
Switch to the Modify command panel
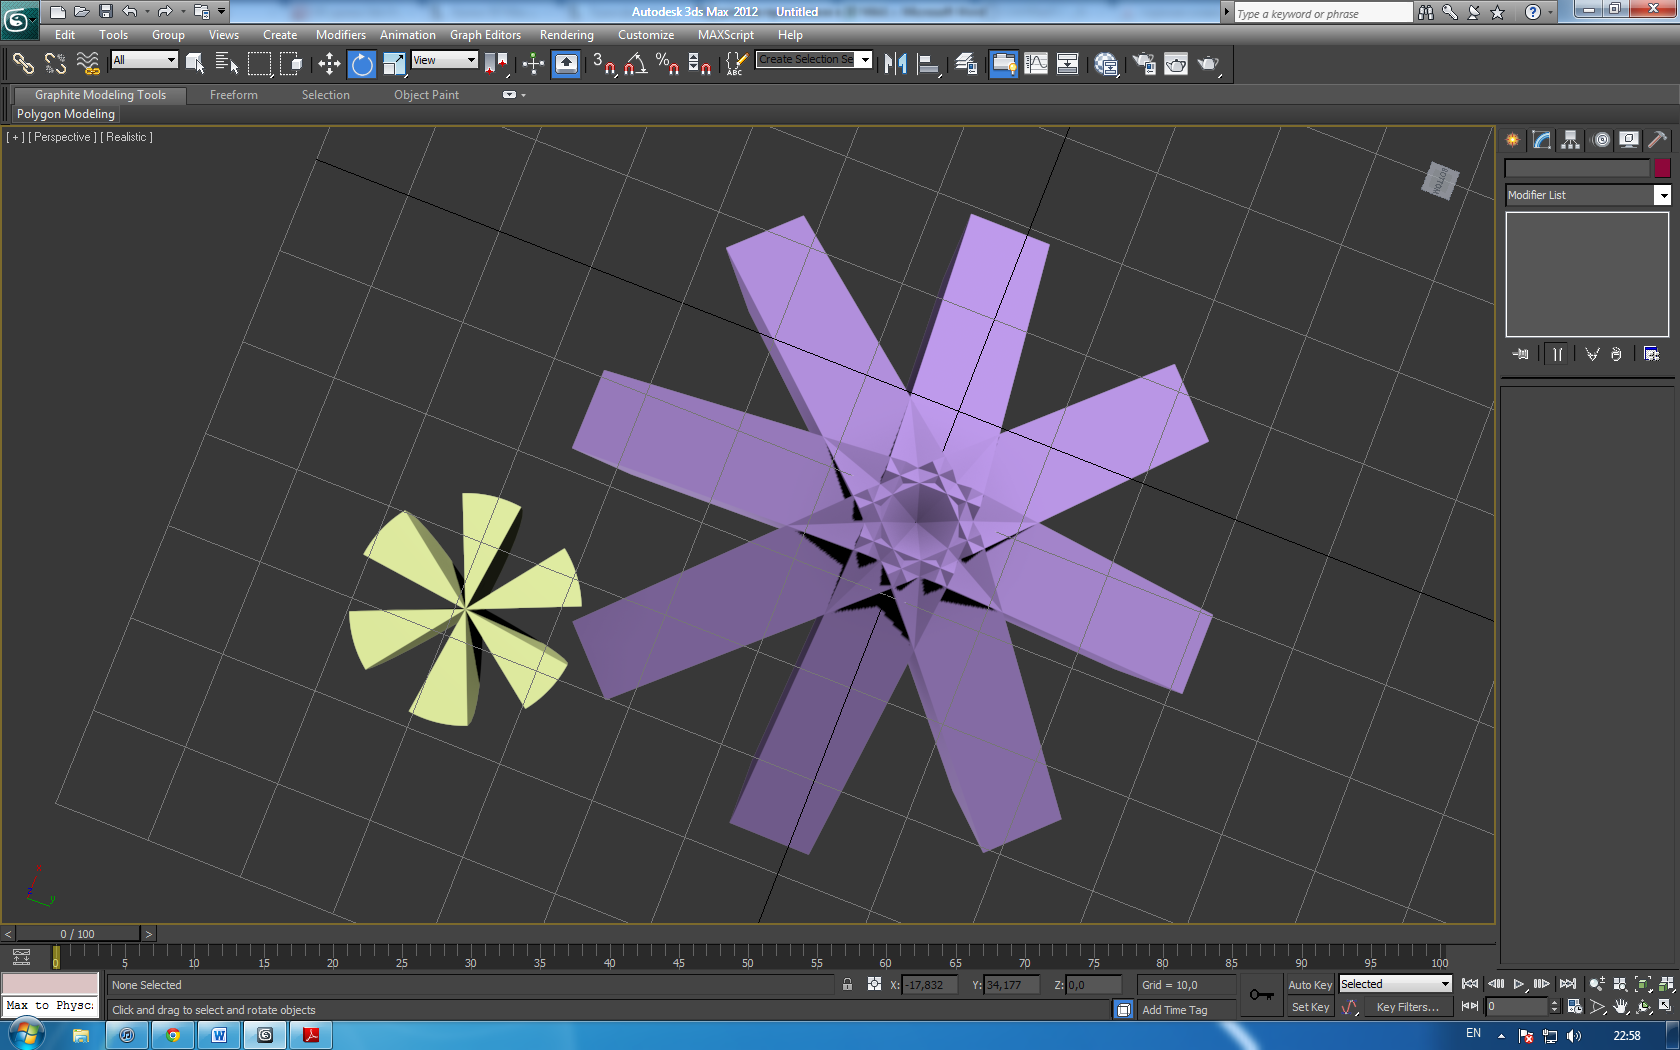coord(1542,140)
